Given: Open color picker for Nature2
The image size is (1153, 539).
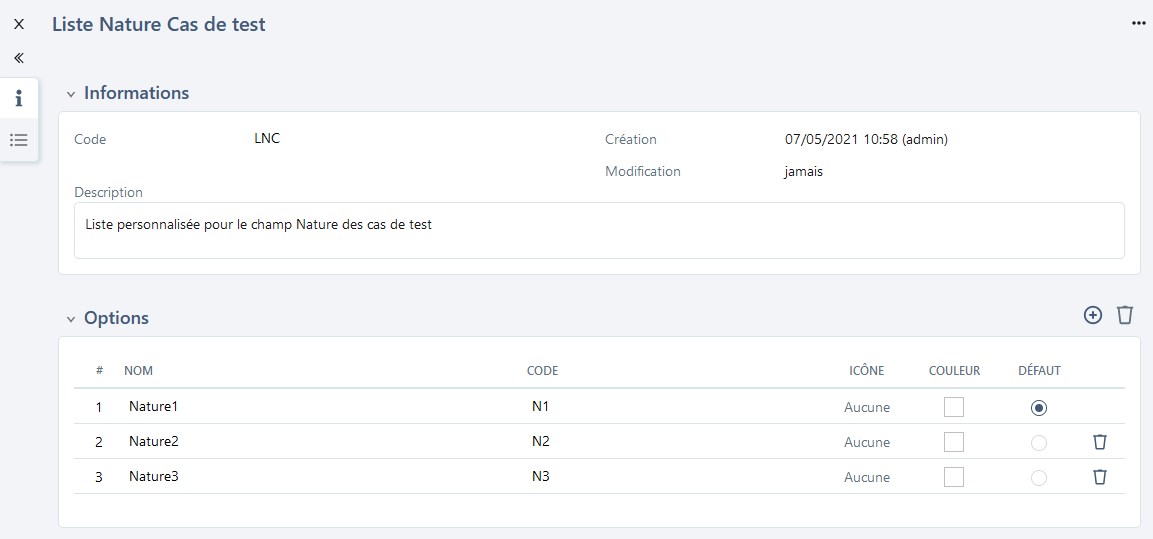Looking at the screenshot, I should pyautogui.click(x=954, y=442).
